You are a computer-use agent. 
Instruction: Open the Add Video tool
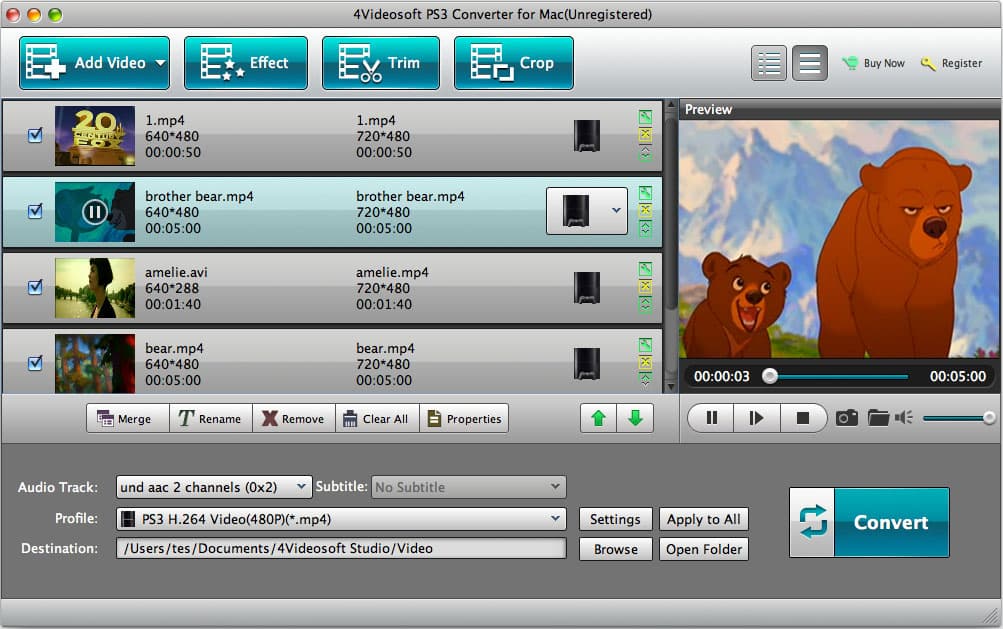(94, 62)
